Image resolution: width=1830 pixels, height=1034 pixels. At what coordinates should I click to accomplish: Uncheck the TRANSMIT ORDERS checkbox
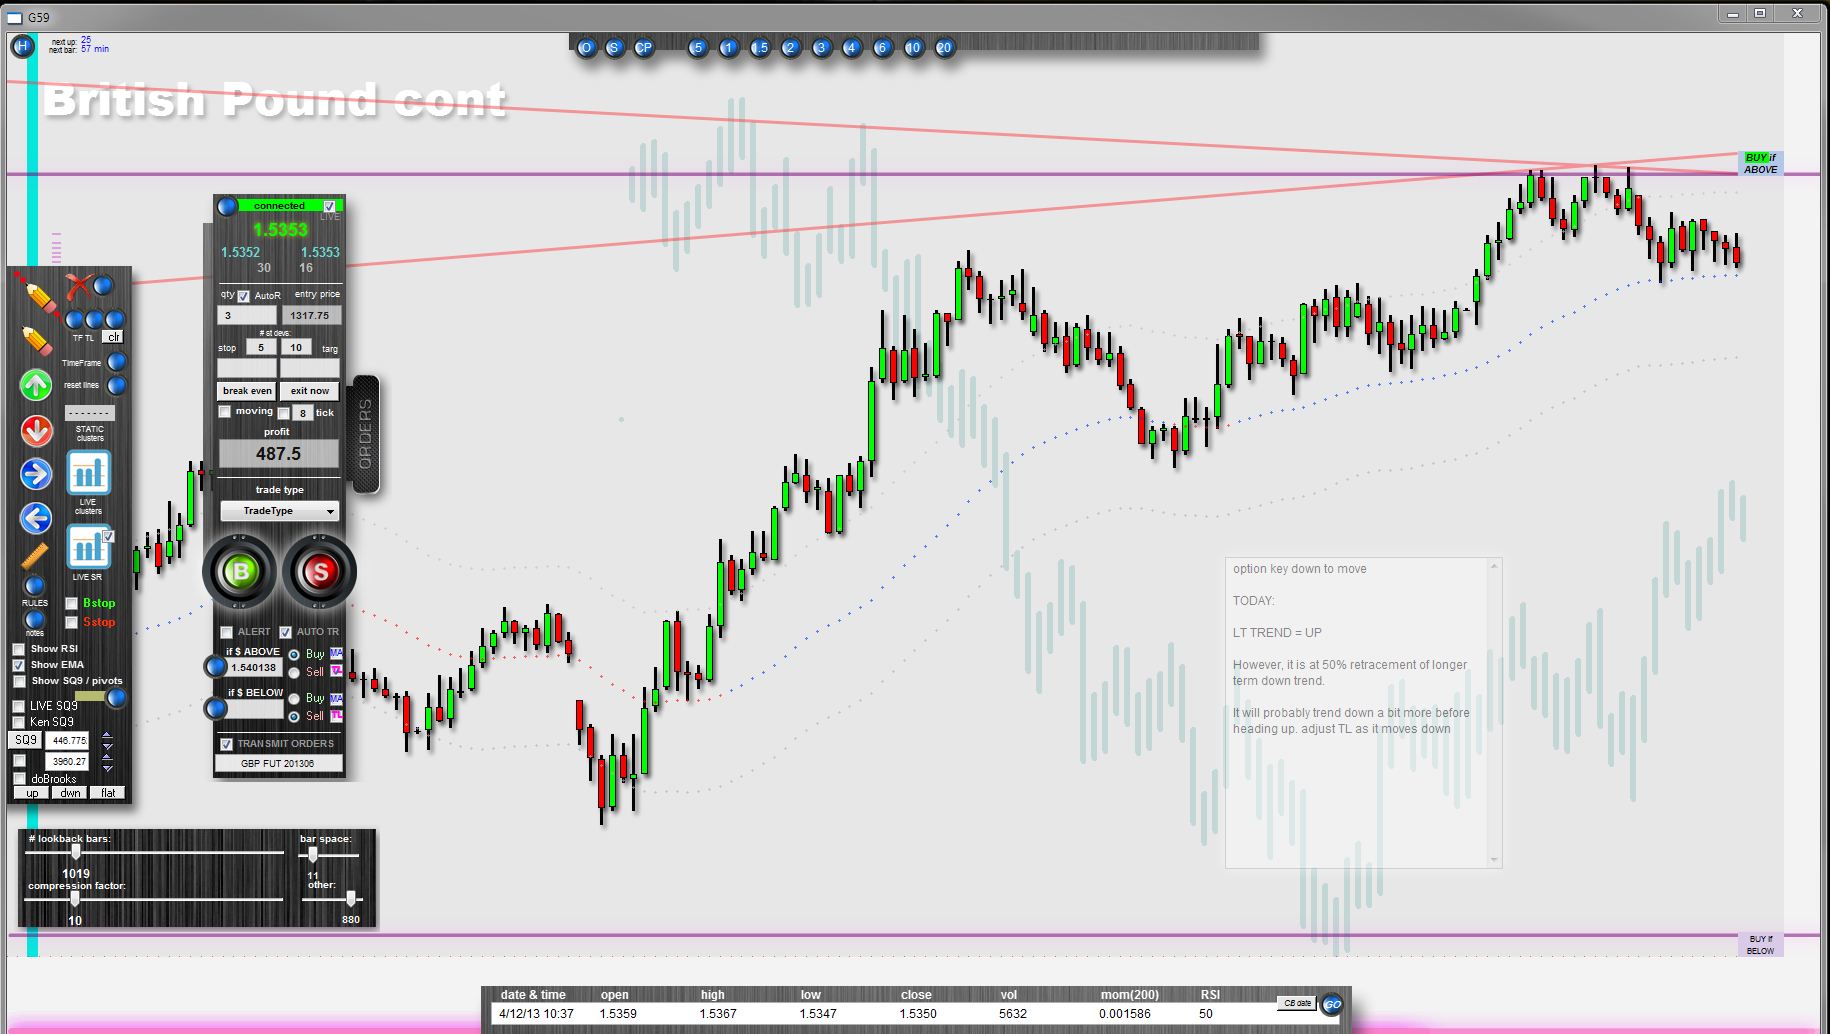pos(227,744)
